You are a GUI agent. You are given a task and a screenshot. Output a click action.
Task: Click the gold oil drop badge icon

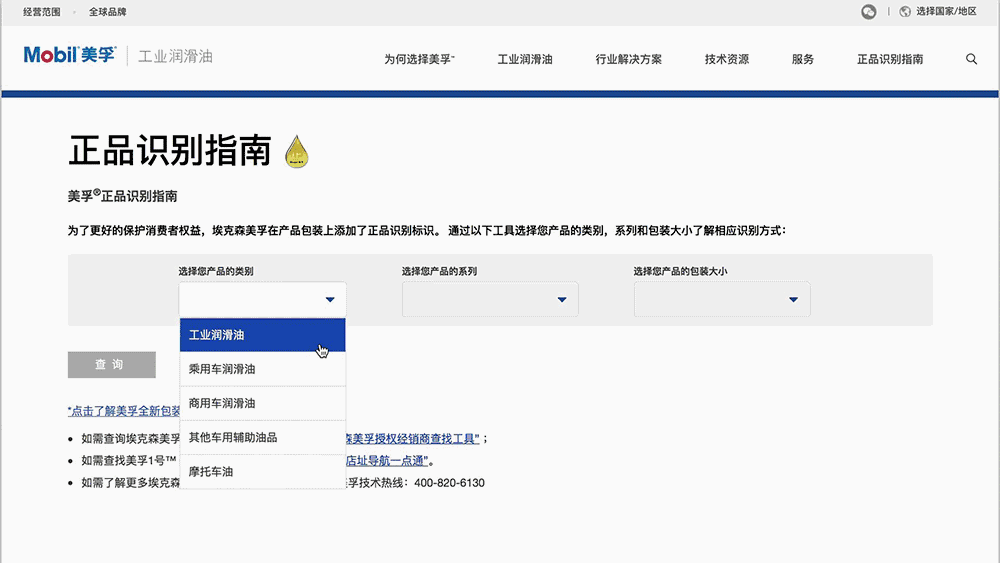click(297, 151)
